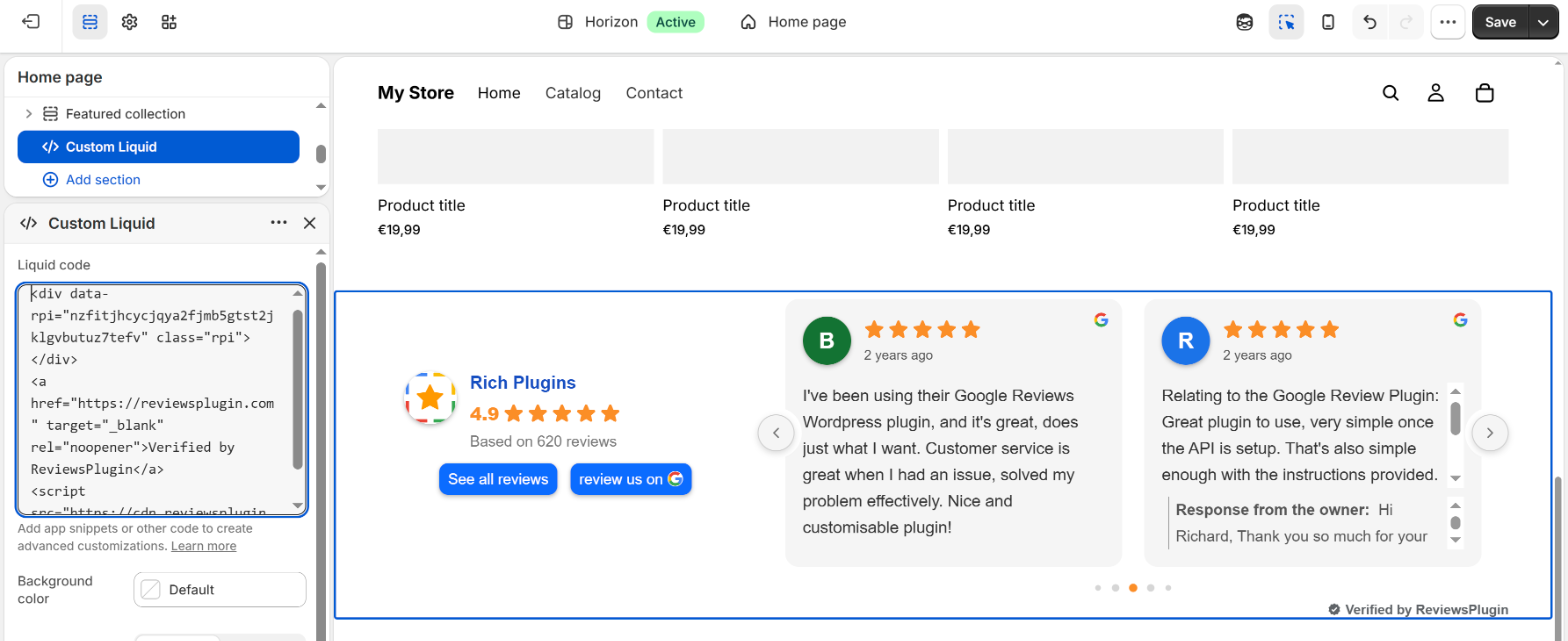The height and width of the screenshot is (641, 1568).
Task: Select Custom Liquid section in tree
Action: [x=158, y=147]
